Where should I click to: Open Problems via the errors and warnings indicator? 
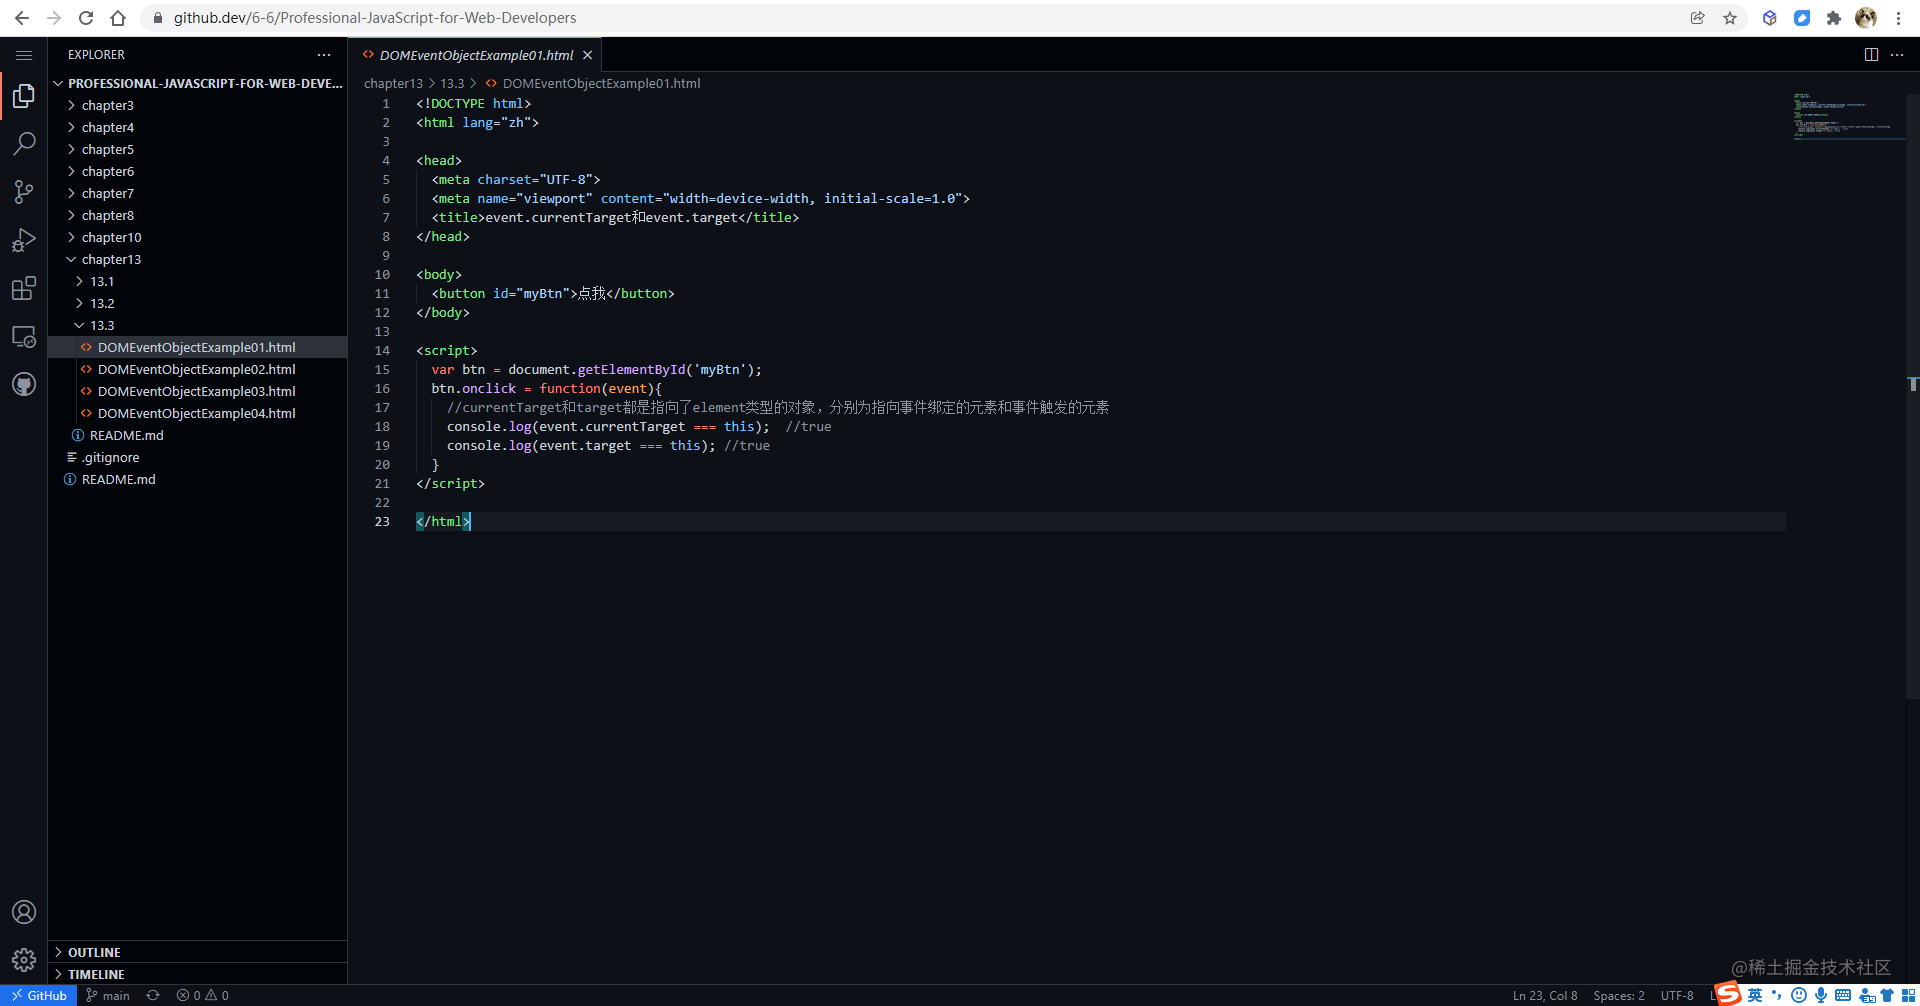[x=201, y=995]
